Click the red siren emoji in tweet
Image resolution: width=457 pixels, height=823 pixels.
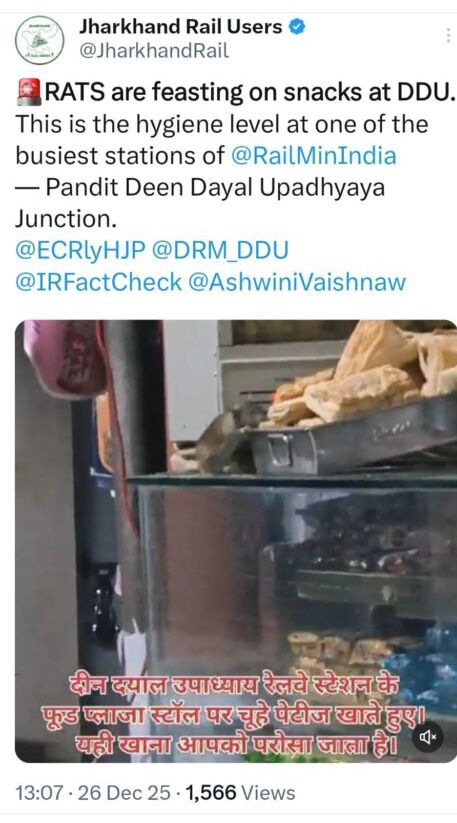(x=28, y=93)
